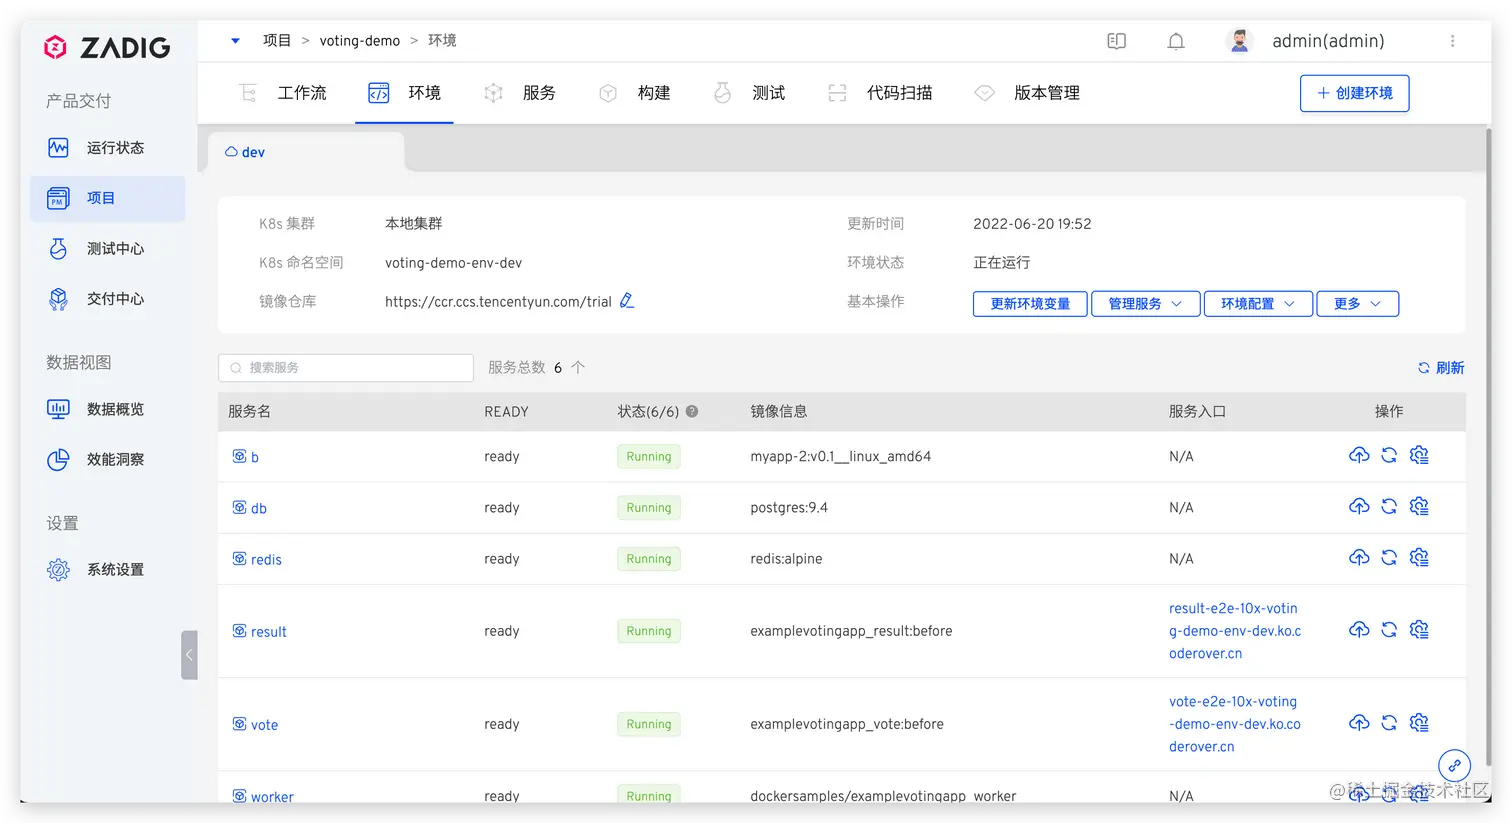Select the dev environment tab
1512x823 pixels.
pyautogui.click(x=305, y=152)
